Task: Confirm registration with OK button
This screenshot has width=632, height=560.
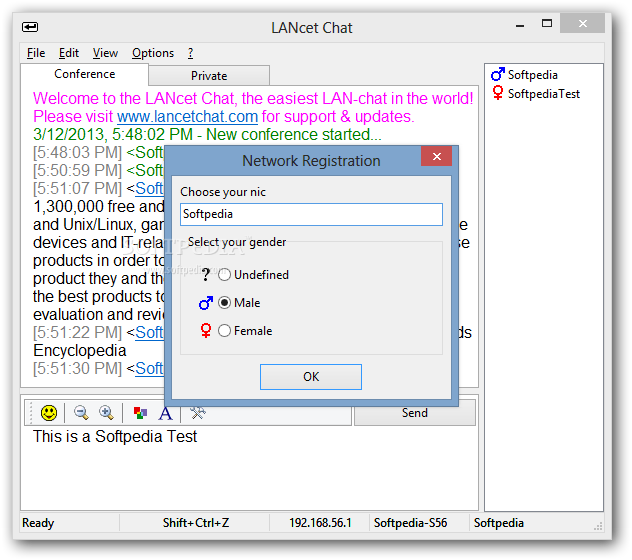Action: click(311, 377)
